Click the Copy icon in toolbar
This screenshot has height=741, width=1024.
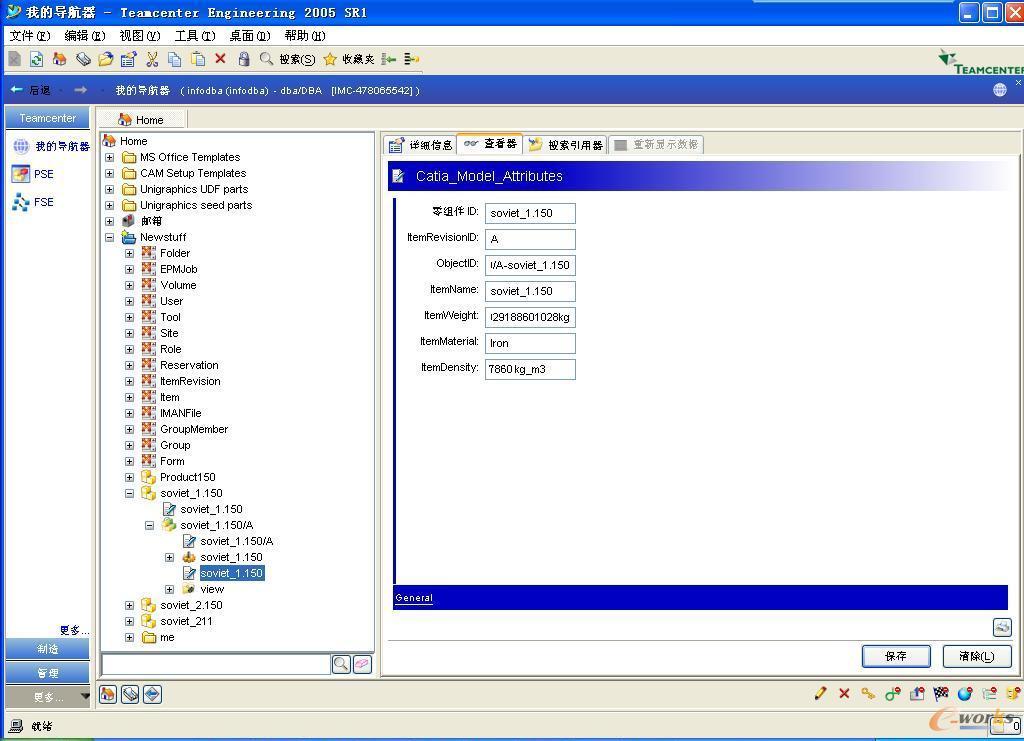(x=174, y=59)
